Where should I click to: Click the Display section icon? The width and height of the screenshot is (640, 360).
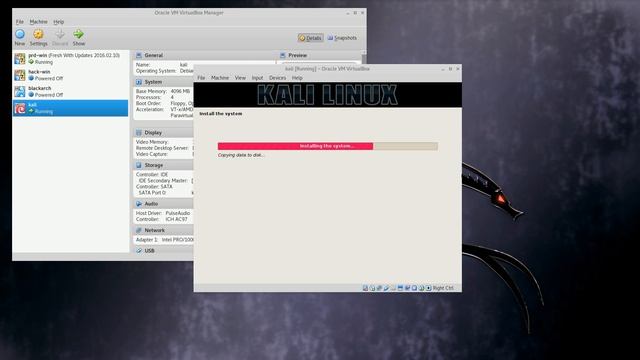coord(139,133)
